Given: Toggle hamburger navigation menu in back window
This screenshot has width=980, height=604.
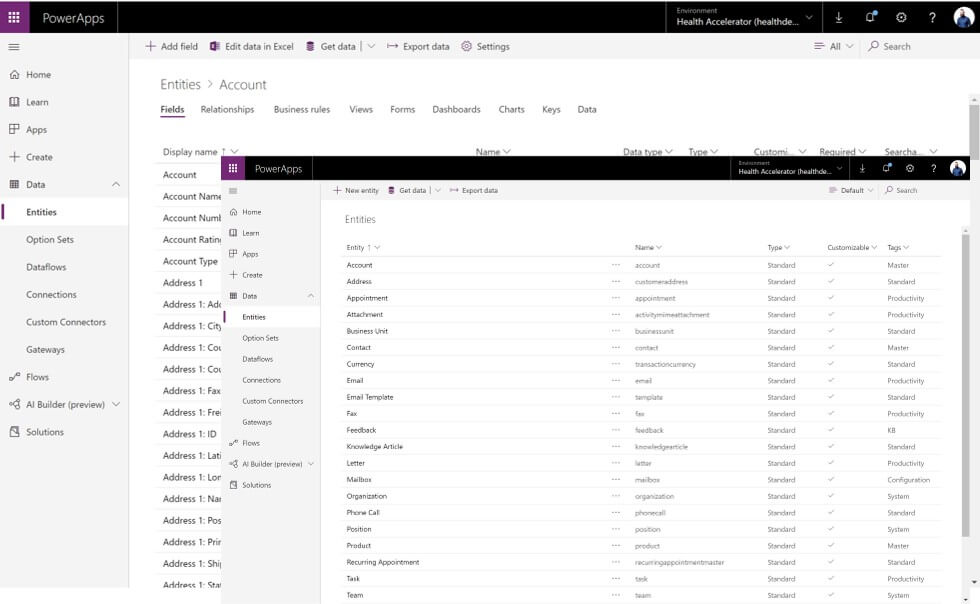Looking at the screenshot, I should click(x=14, y=47).
